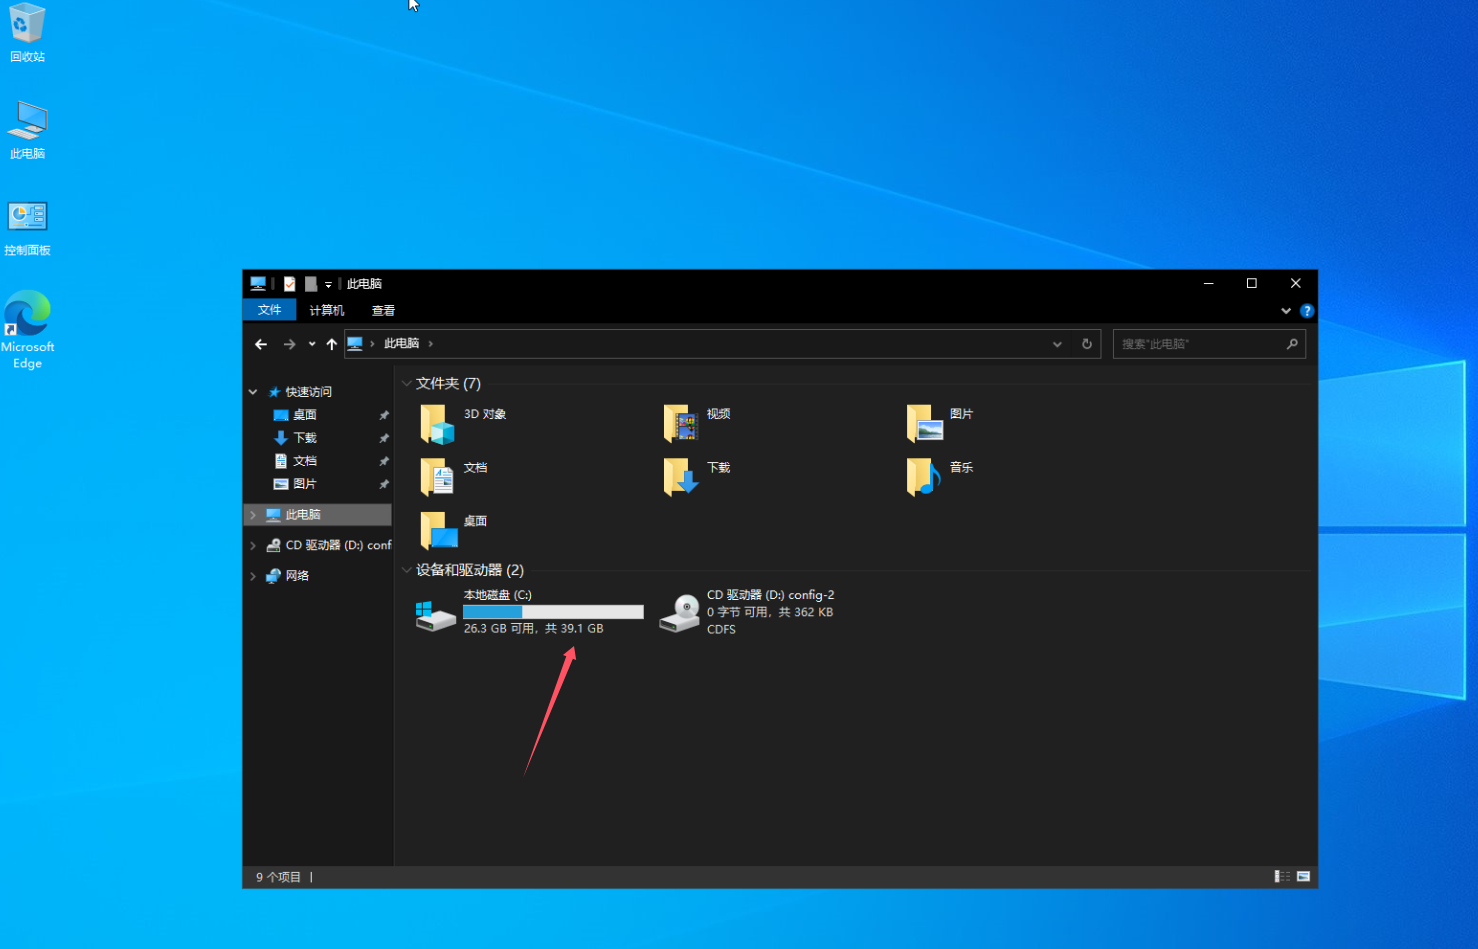Image resolution: width=1478 pixels, height=949 pixels.
Task: Click the 9 个项目 status text
Action: (278, 877)
